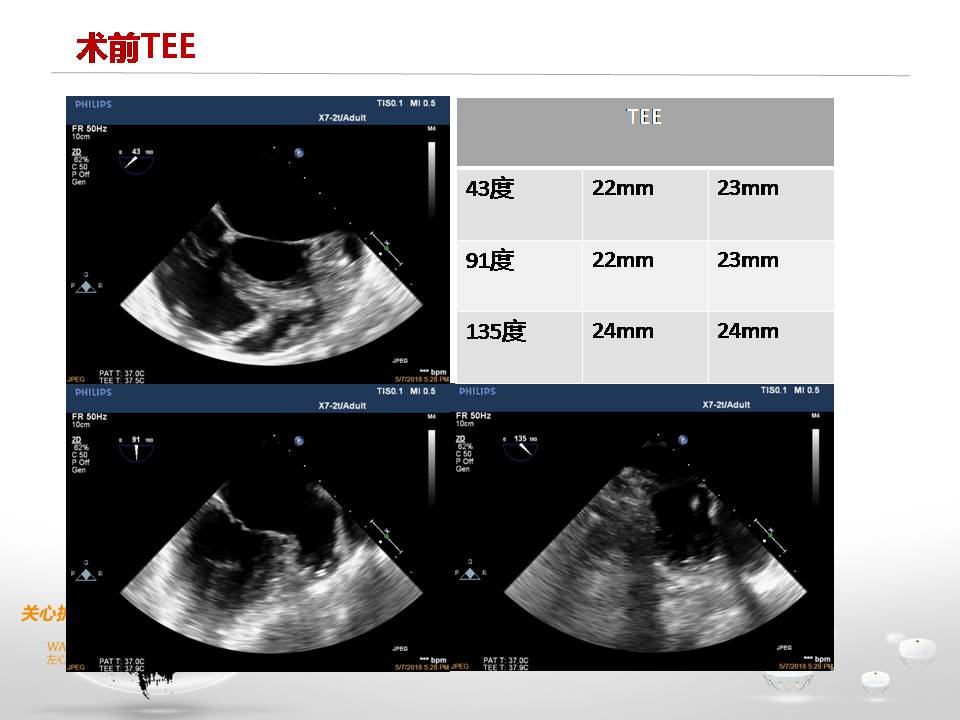Screen dimensions: 960x720
Task: Click X7-2t/Adult label in bottom-right ultrasound
Action: click(726, 405)
